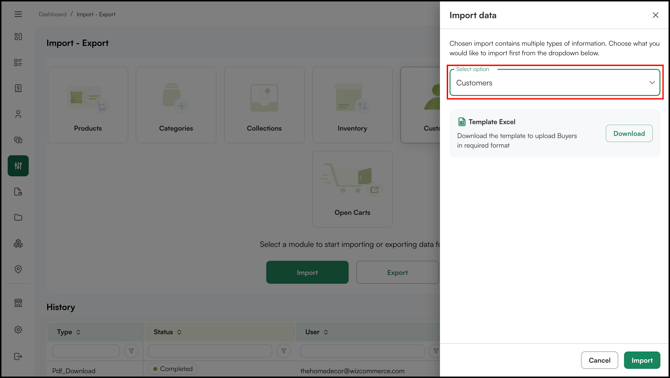Click Status column filter input field
This screenshot has height=378, width=670.
tap(210, 351)
